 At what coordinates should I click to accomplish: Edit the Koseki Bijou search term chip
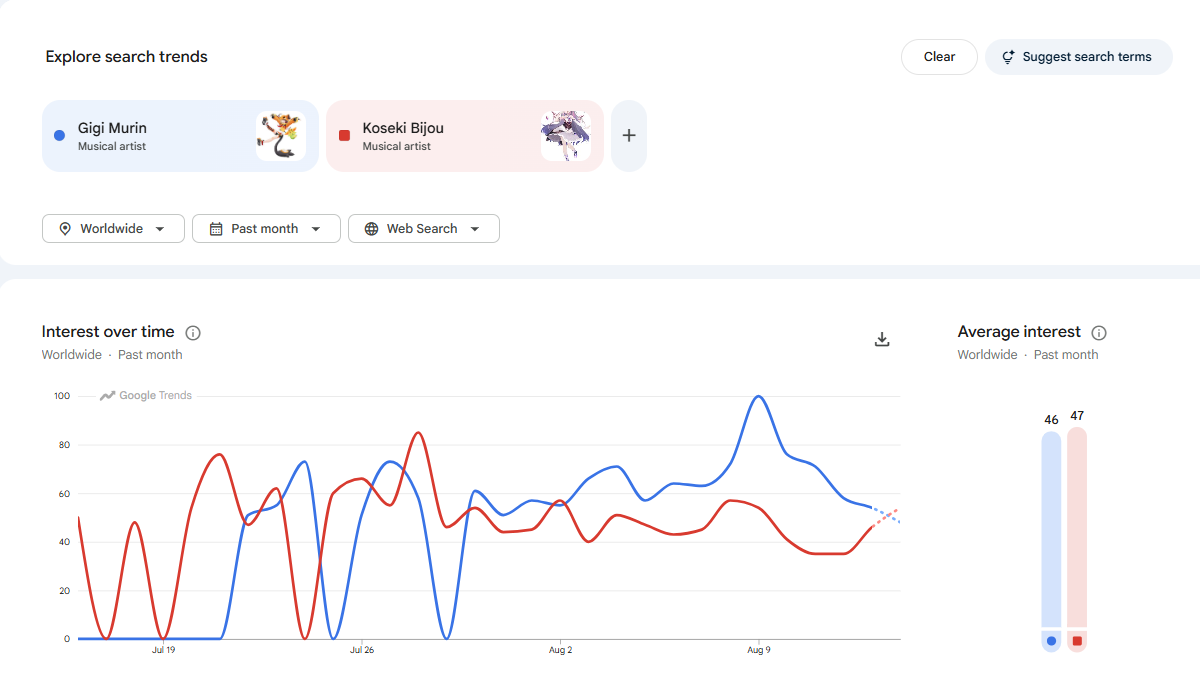(x=465, y=136)
